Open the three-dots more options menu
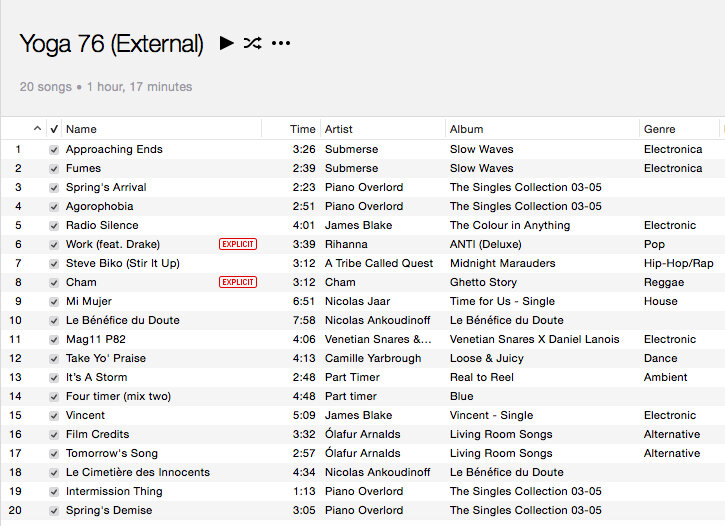The image size is (725, 526). (281, 43)
